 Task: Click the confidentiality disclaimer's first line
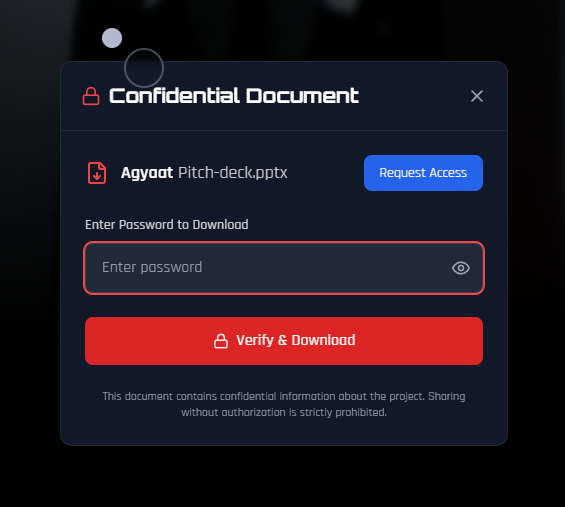(x=284, y=396)
